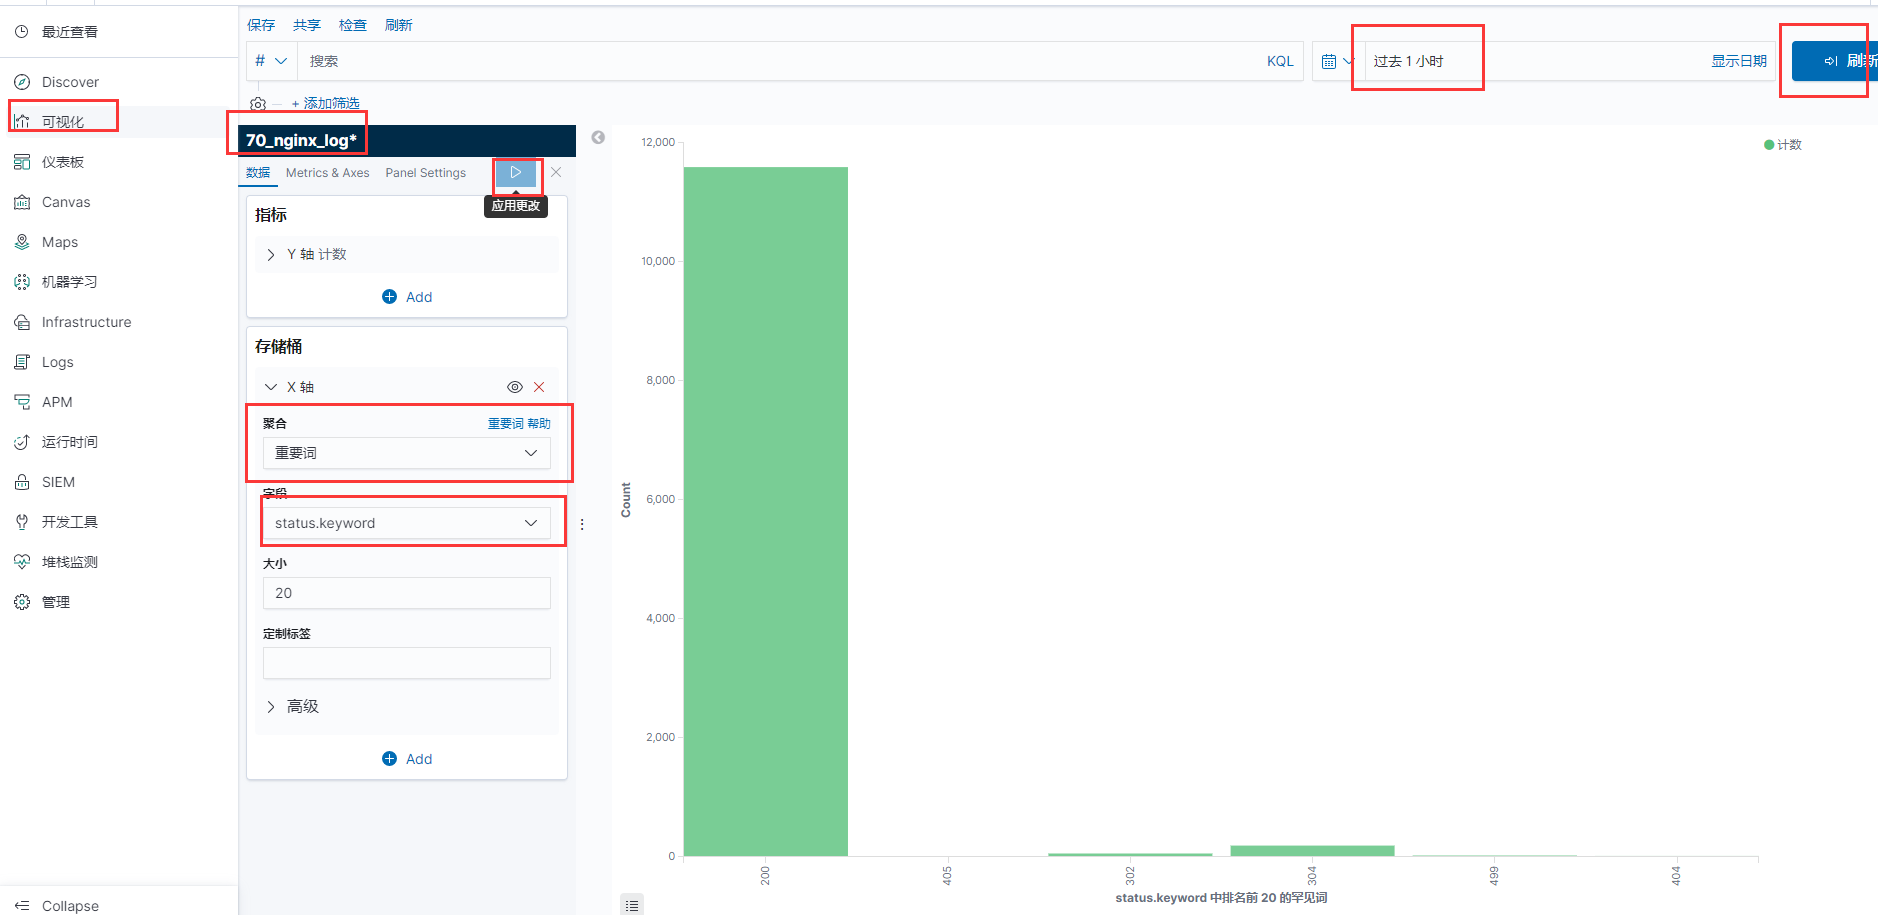Open the 聚合 aggregation dropdown
Viewport: 1878px width, 915px height.
click(406, 452)
